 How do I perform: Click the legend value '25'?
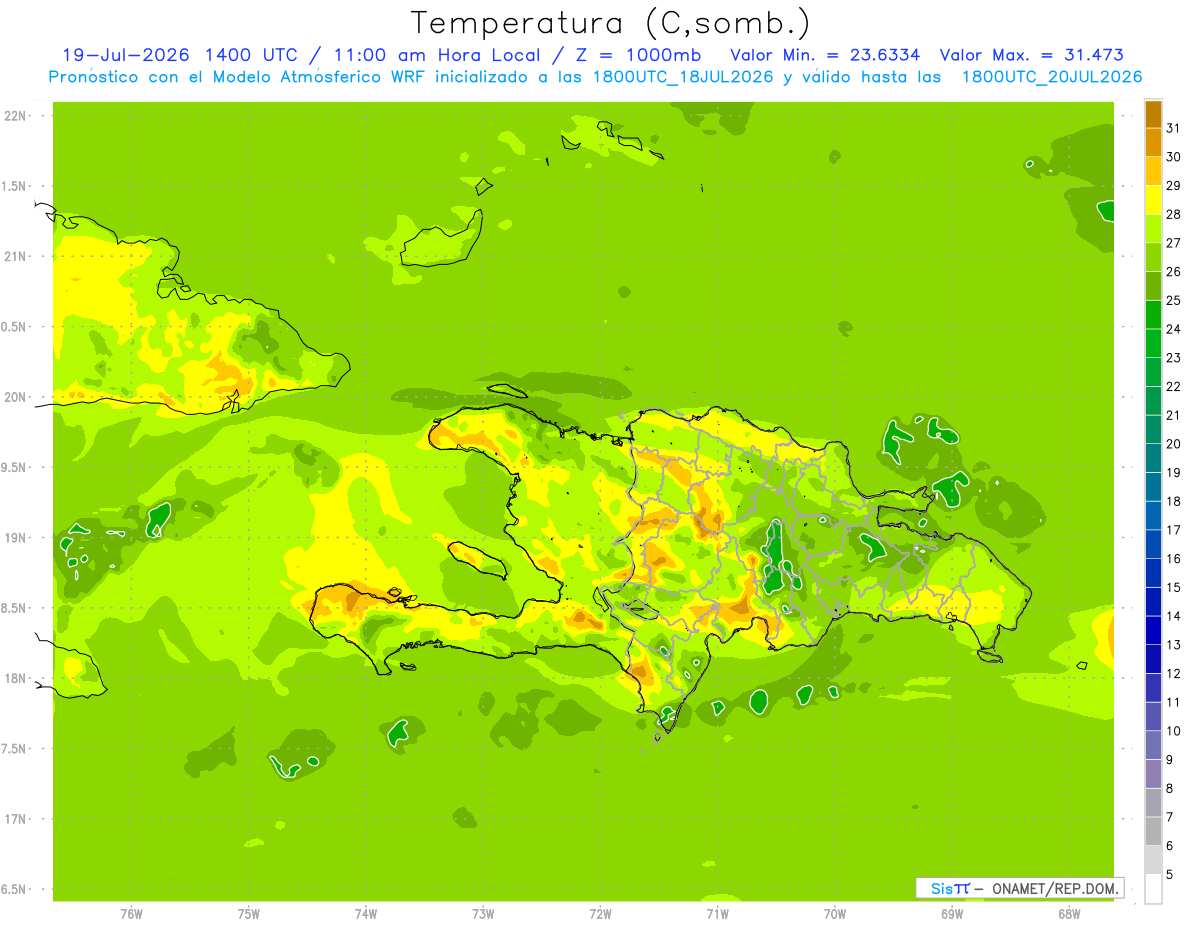pos(1173,300)
